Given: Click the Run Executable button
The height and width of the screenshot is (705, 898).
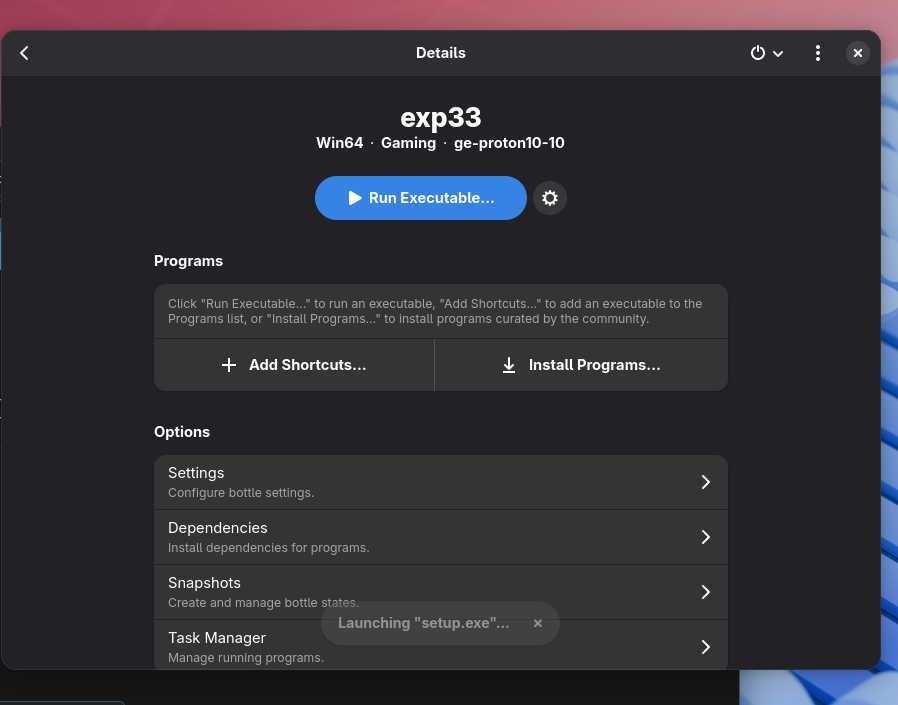Looking at the screenshot, I should tap(420, 198).
